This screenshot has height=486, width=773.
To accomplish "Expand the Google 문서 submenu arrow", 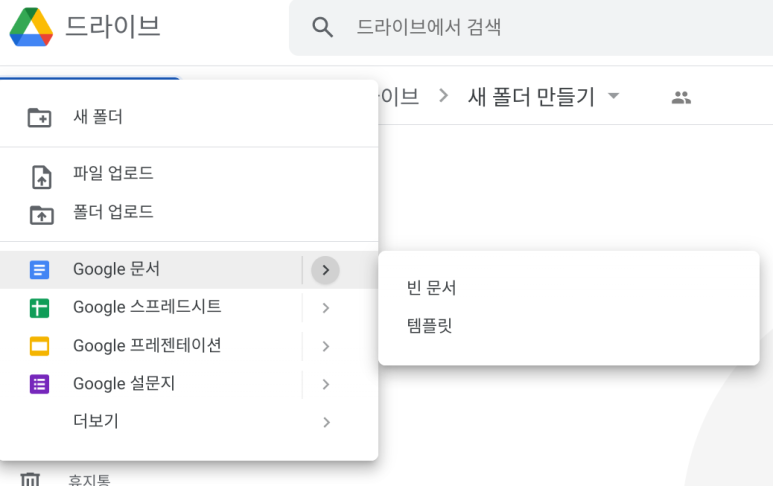I will click(325, 270).
